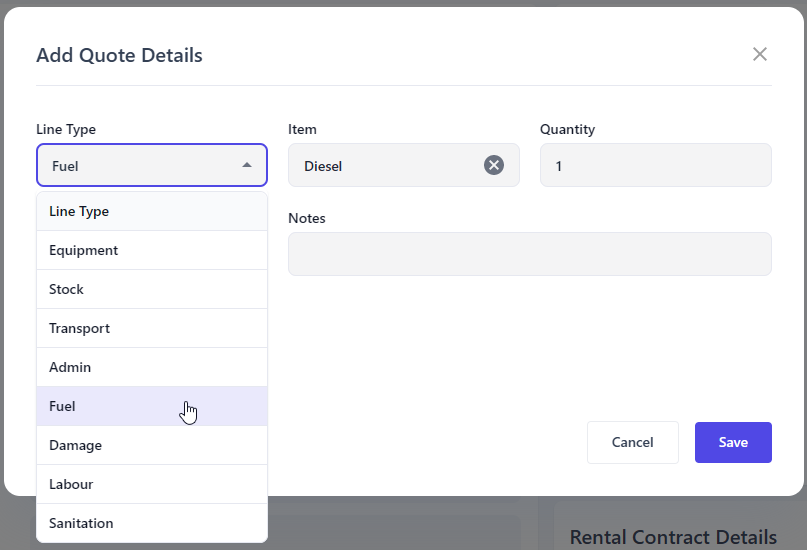Click into the Notes text field
This screenshot has width=807, height=550.
pyautogui.click(x=529, y=254)
